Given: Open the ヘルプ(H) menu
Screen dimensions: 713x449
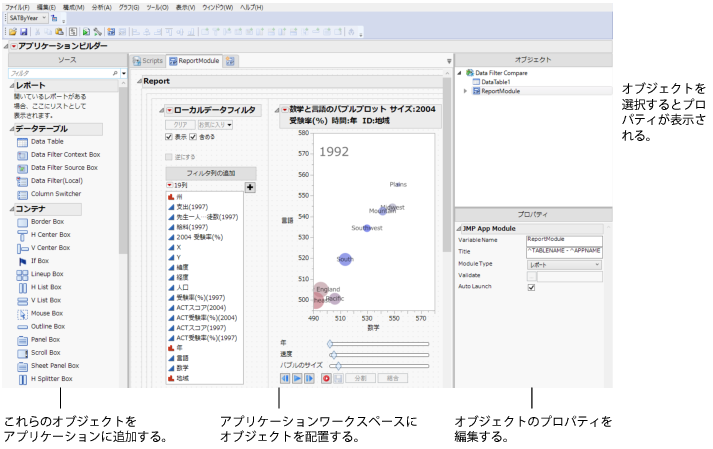Looking at the screenshot, I should point(251,8).
